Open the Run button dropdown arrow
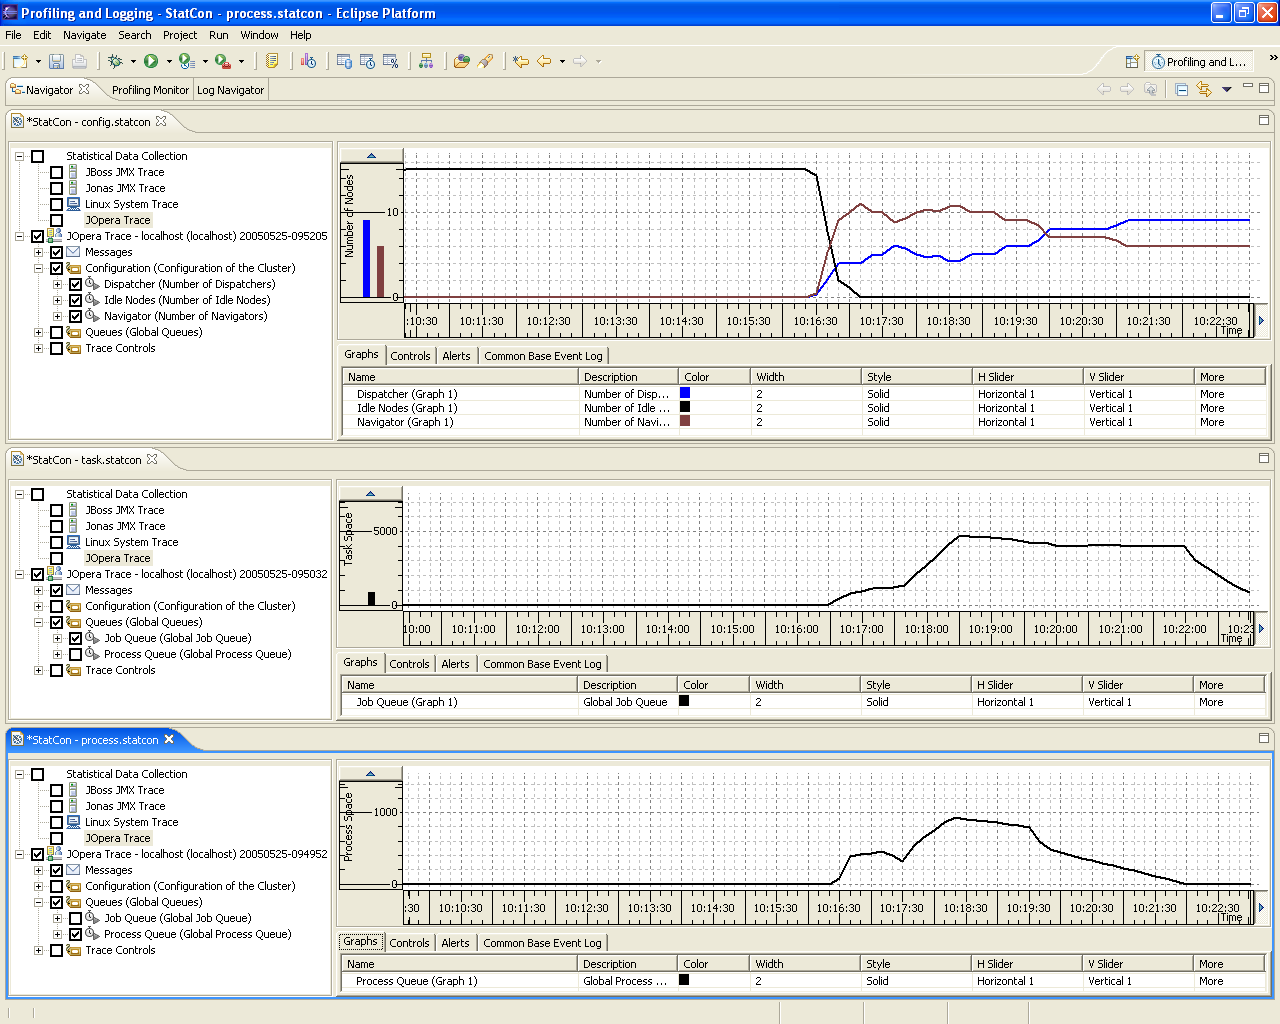1280x1024 pixels. click(169, 61)
